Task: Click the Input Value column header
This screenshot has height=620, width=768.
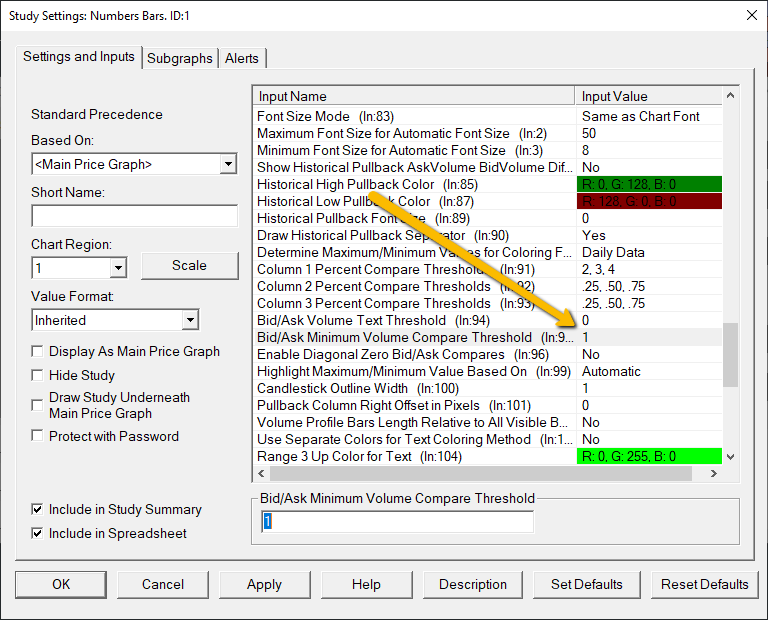Action: point(649,96)
